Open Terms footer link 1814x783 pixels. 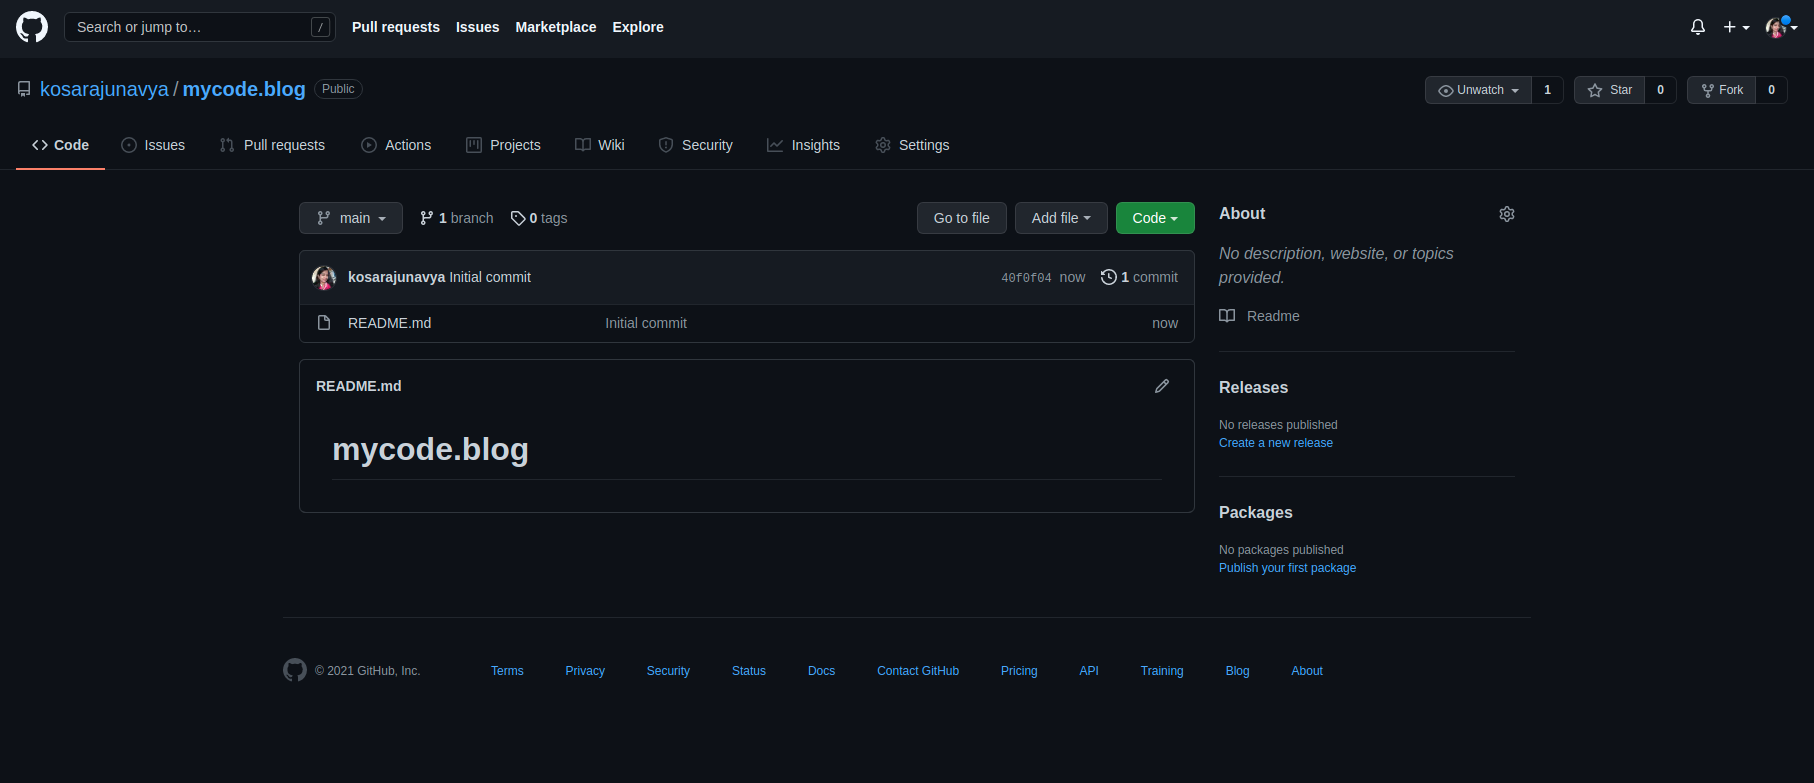(x=507, y=671)
